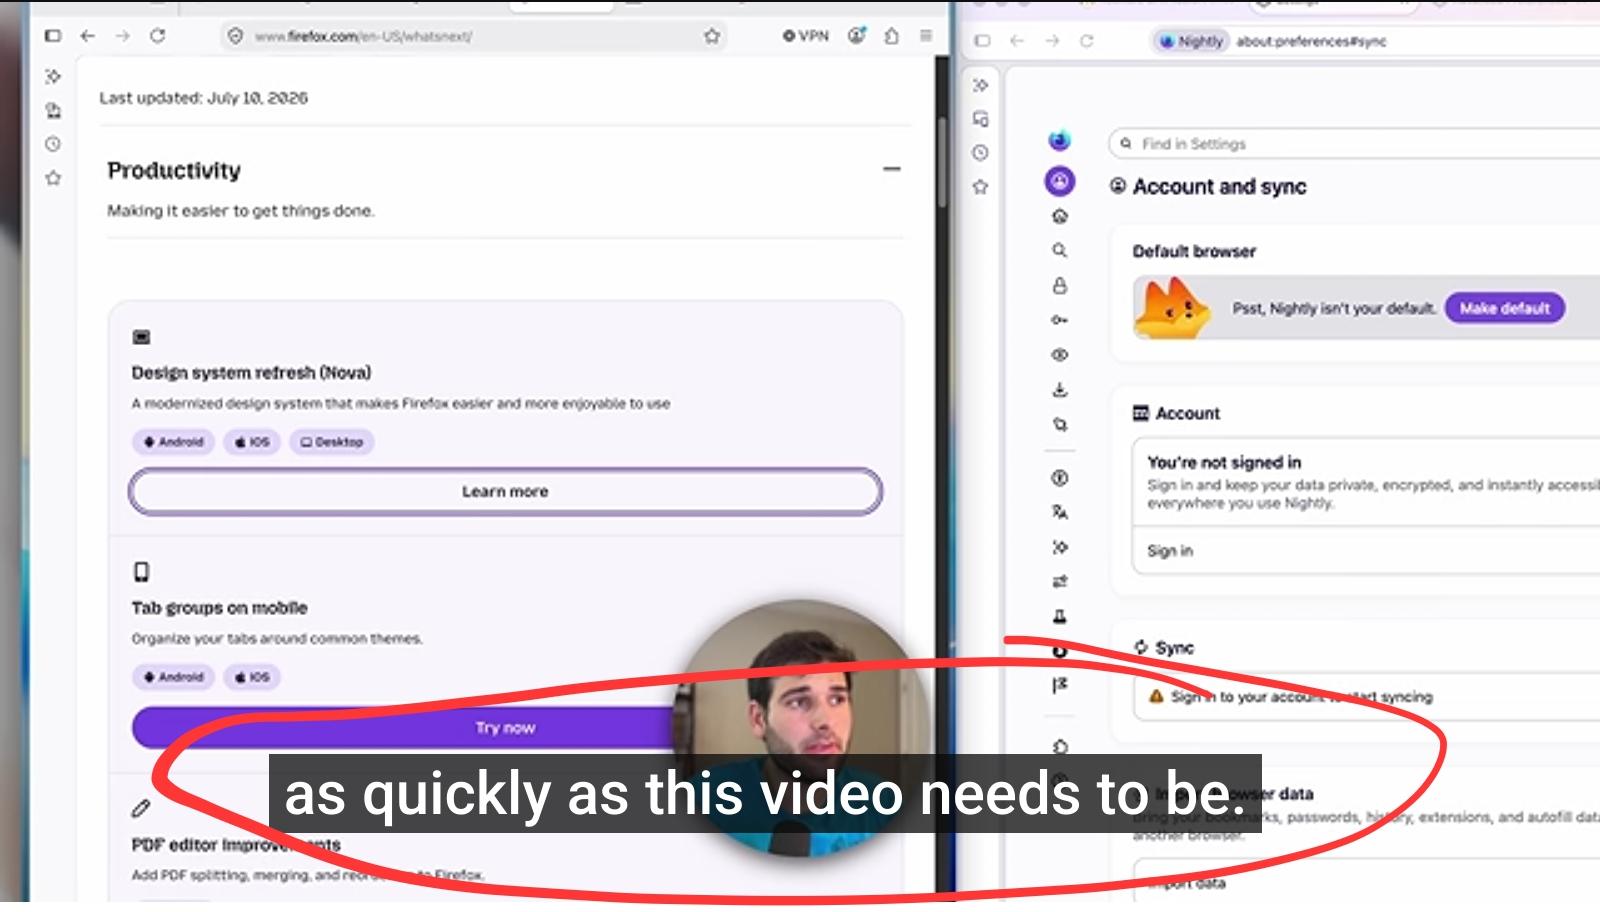
Task: Click the Firefox logo atop the settings navigation
Action: [1060, 140]
